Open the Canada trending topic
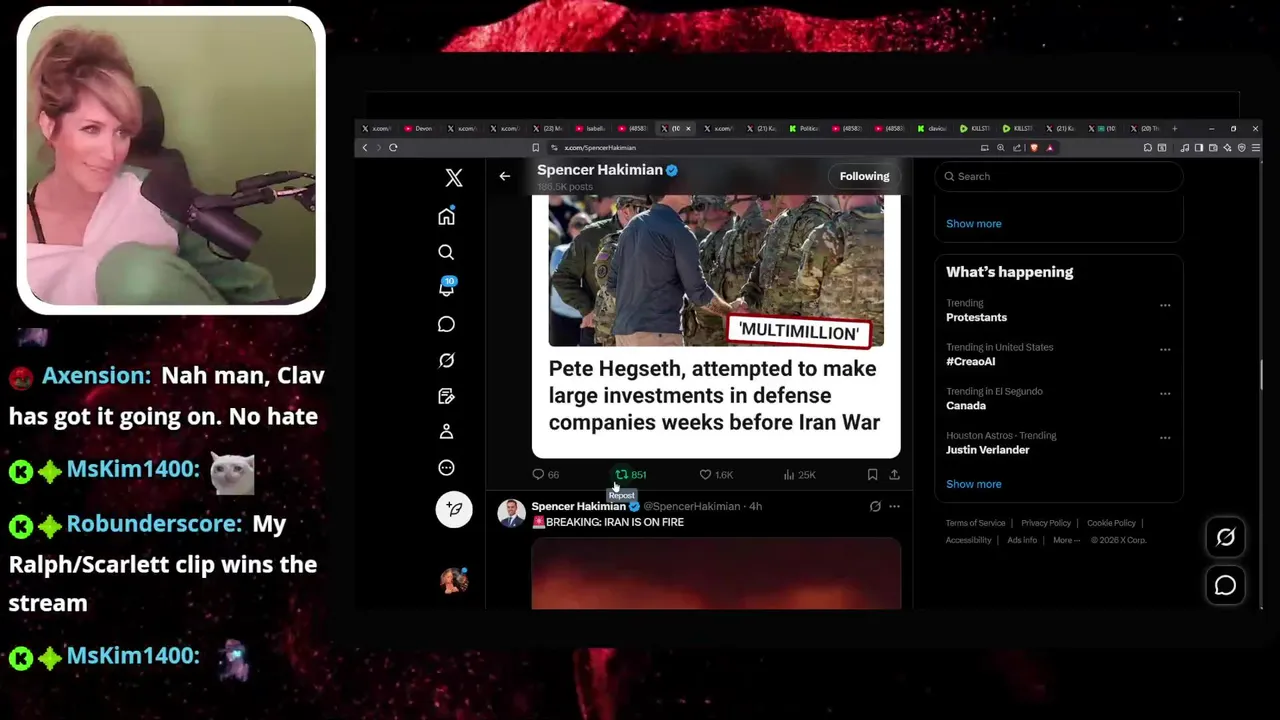 point(1058,398)
